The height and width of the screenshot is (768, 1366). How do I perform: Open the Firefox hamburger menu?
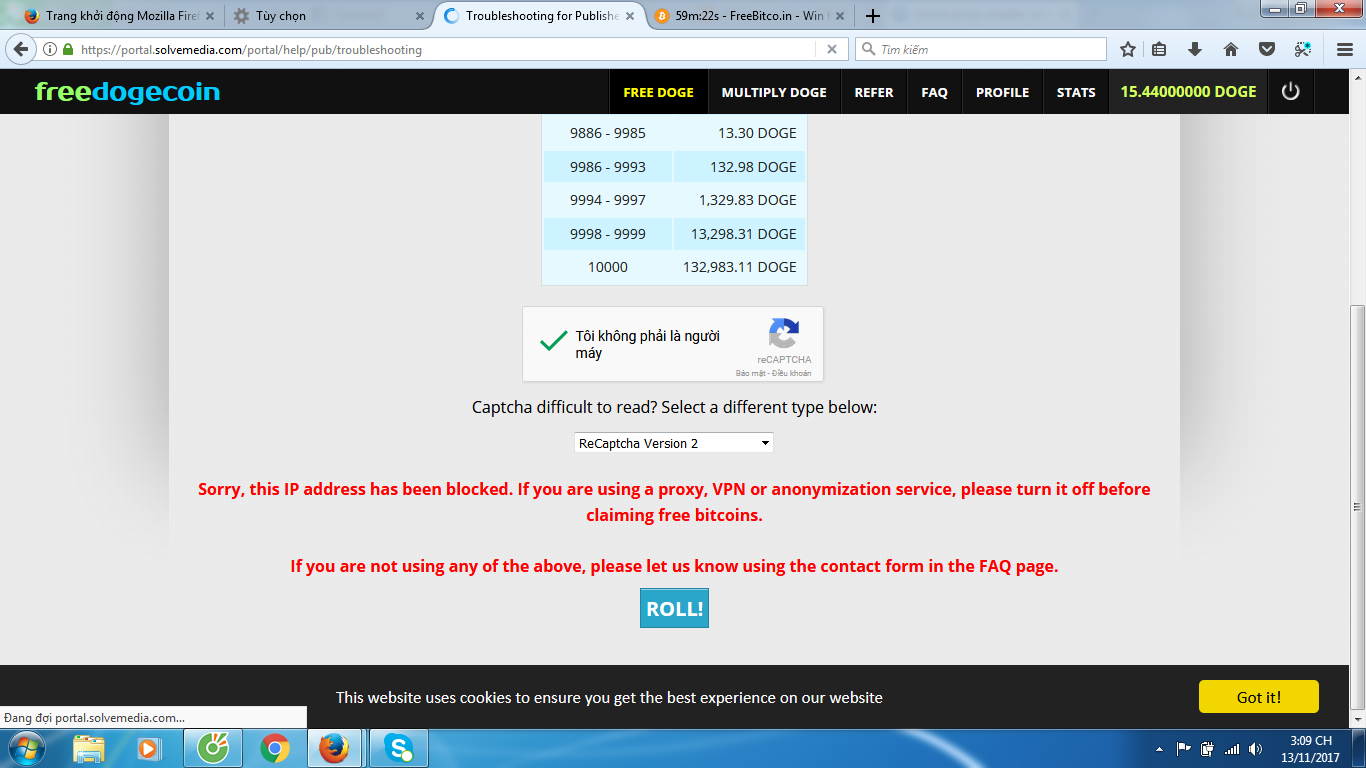click(1344, 49)
